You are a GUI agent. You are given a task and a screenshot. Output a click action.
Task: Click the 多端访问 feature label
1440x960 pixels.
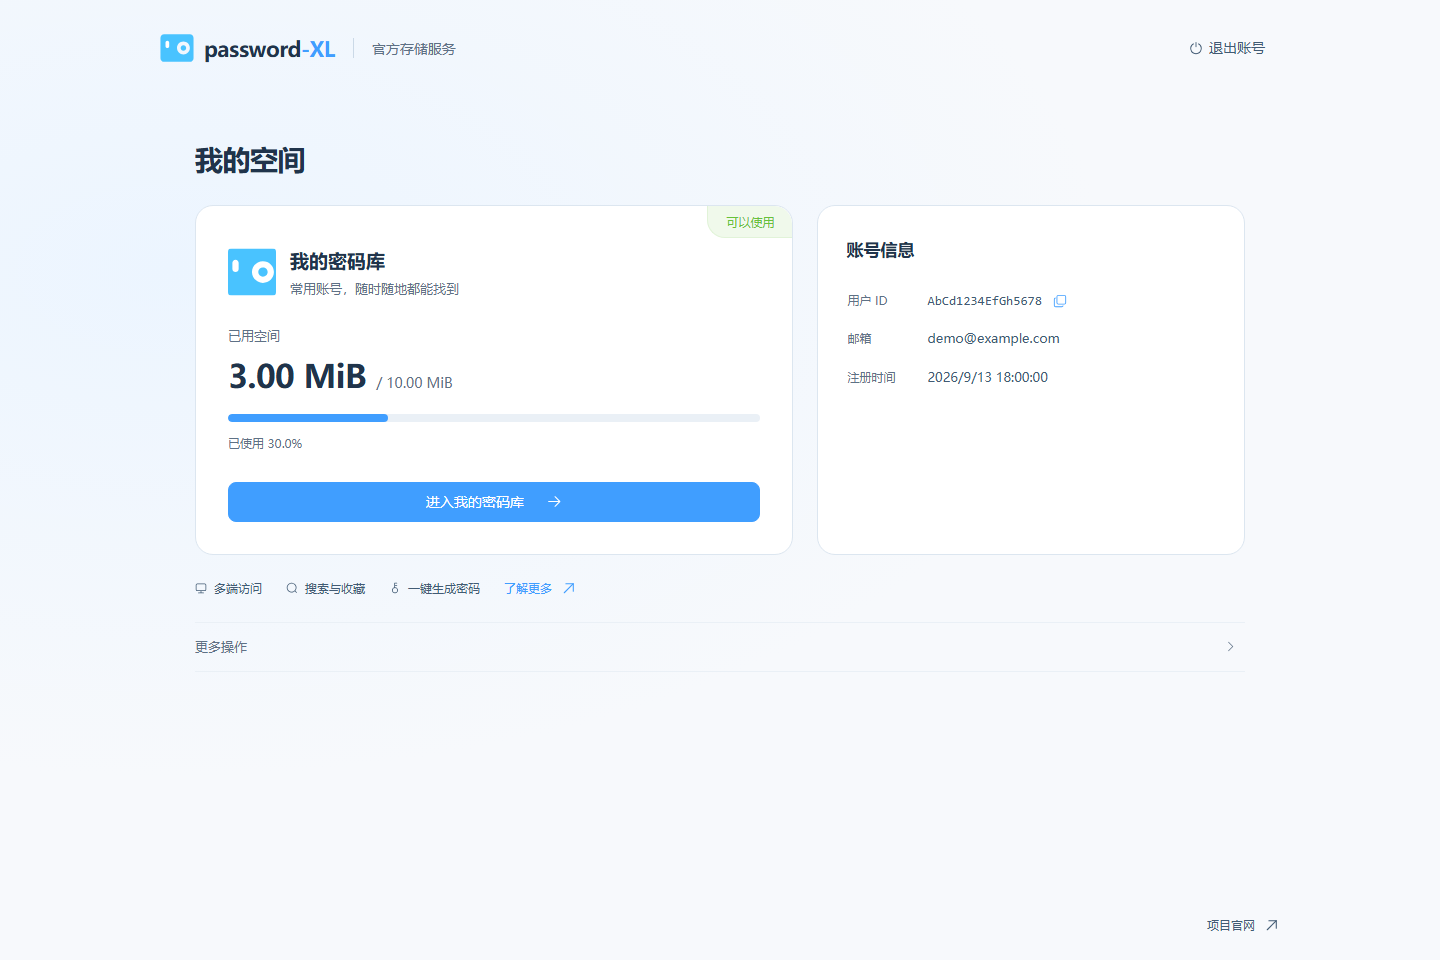(x=238, y=588)
